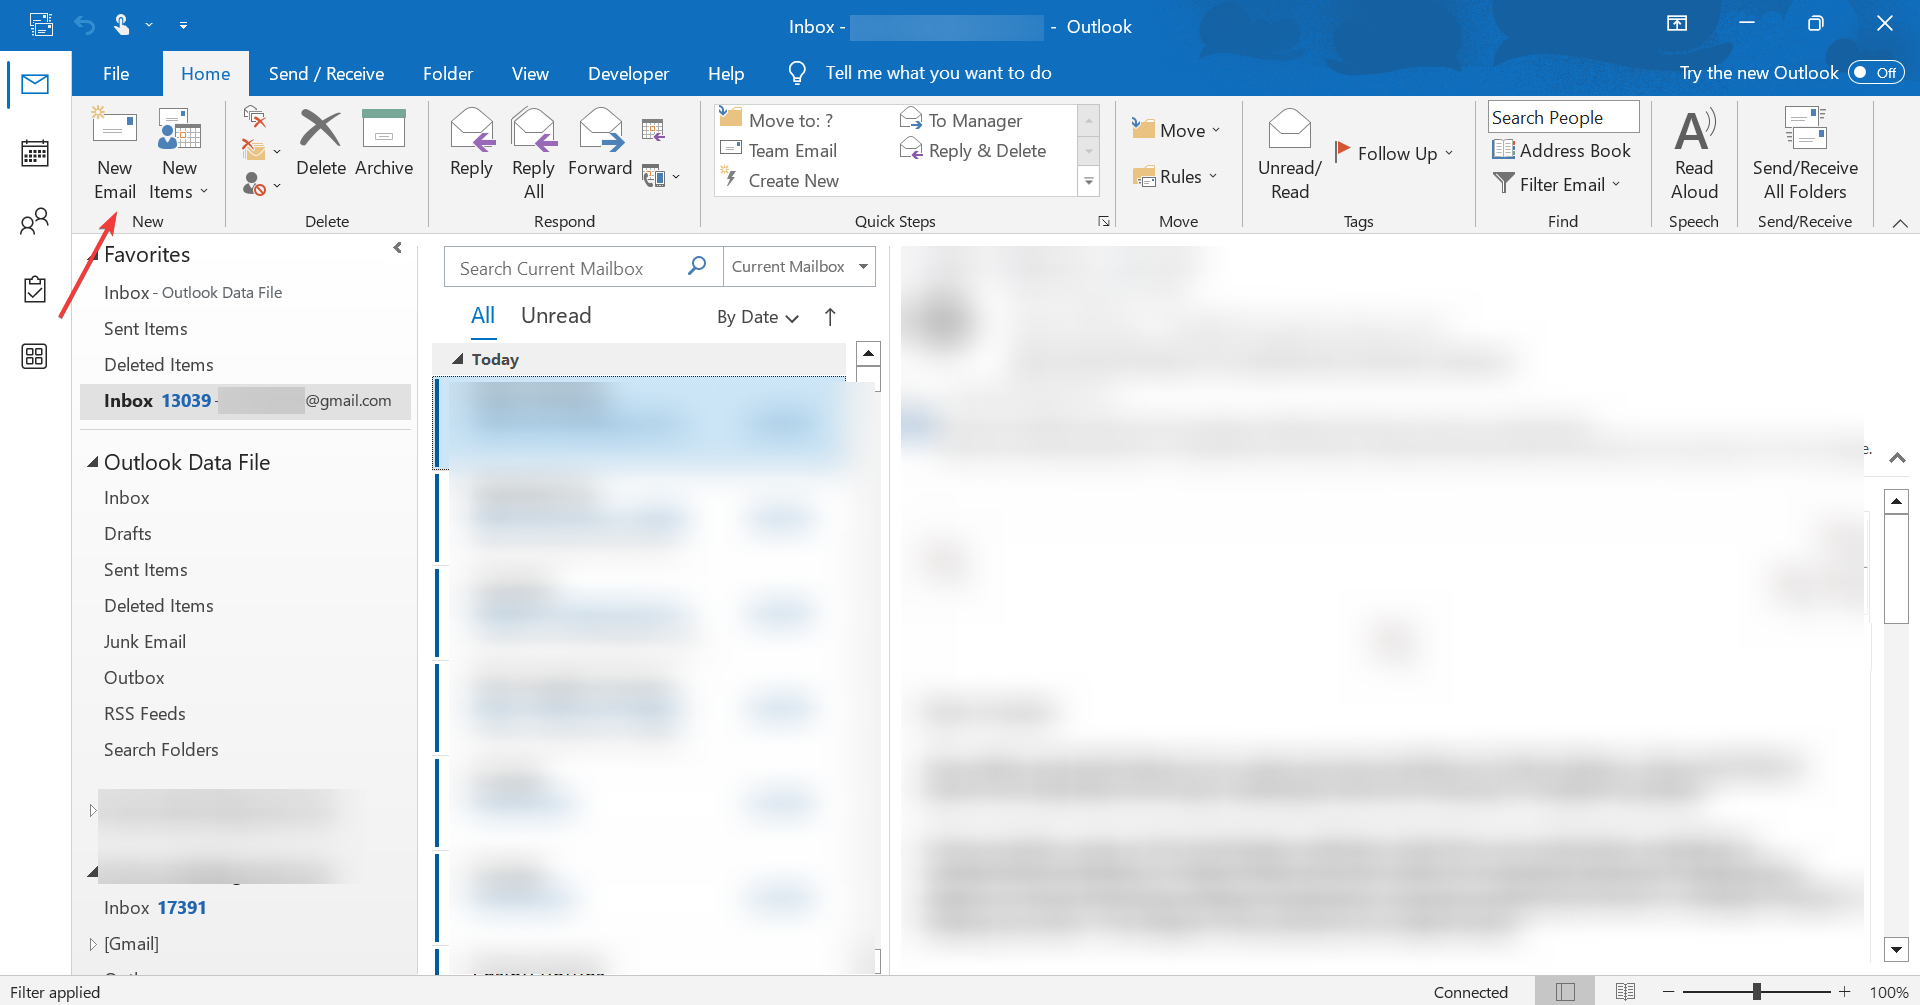1920x1005 pixels.
Task: Open the Follow Up dropdown
Action: 1395,152
